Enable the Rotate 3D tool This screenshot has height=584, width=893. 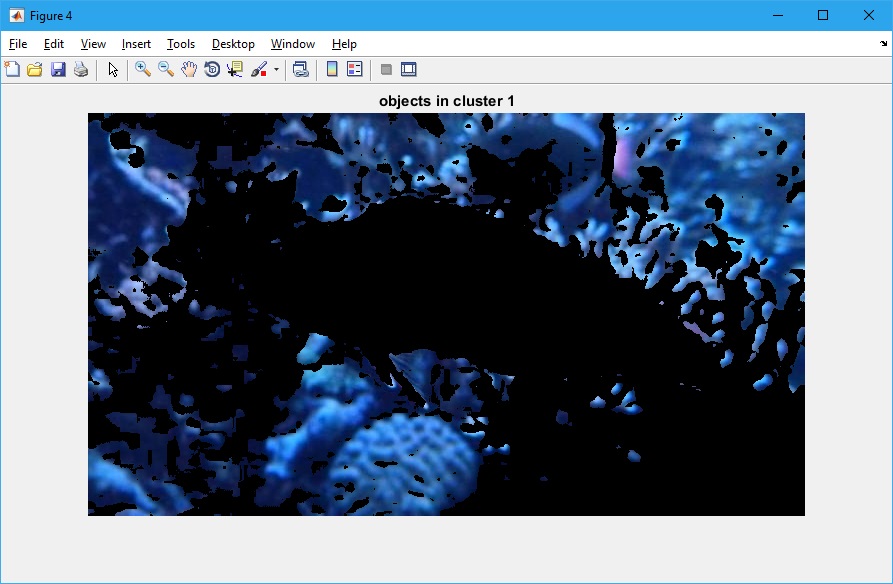click(212, 69)
